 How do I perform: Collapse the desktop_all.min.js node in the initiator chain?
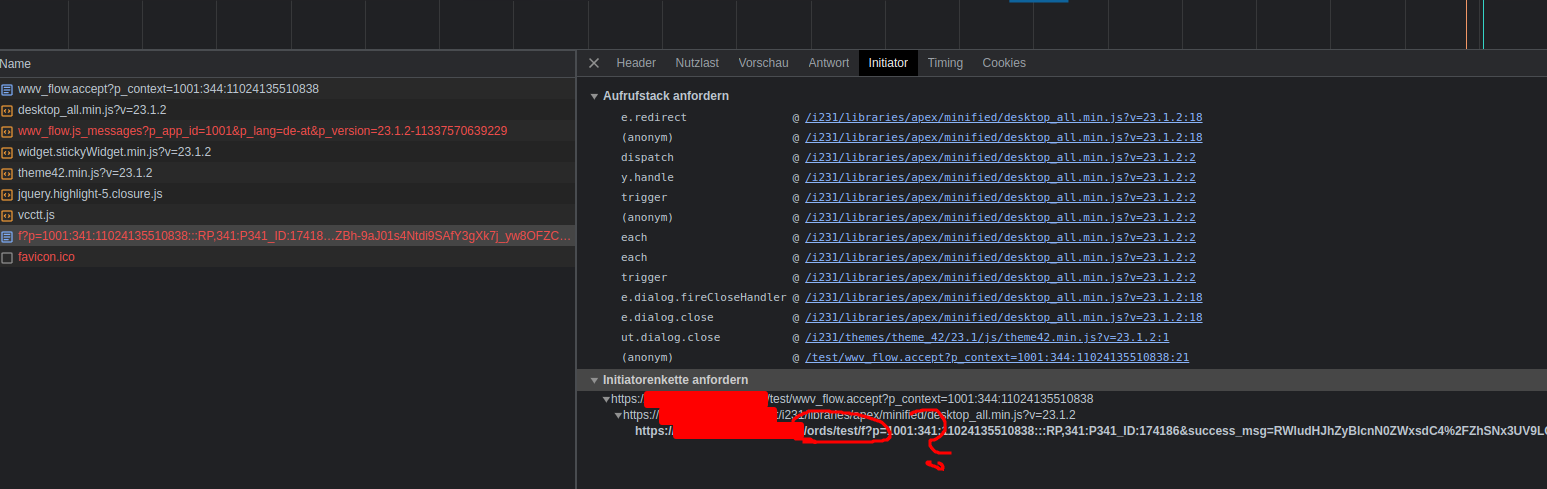click(x=618, y=415)
